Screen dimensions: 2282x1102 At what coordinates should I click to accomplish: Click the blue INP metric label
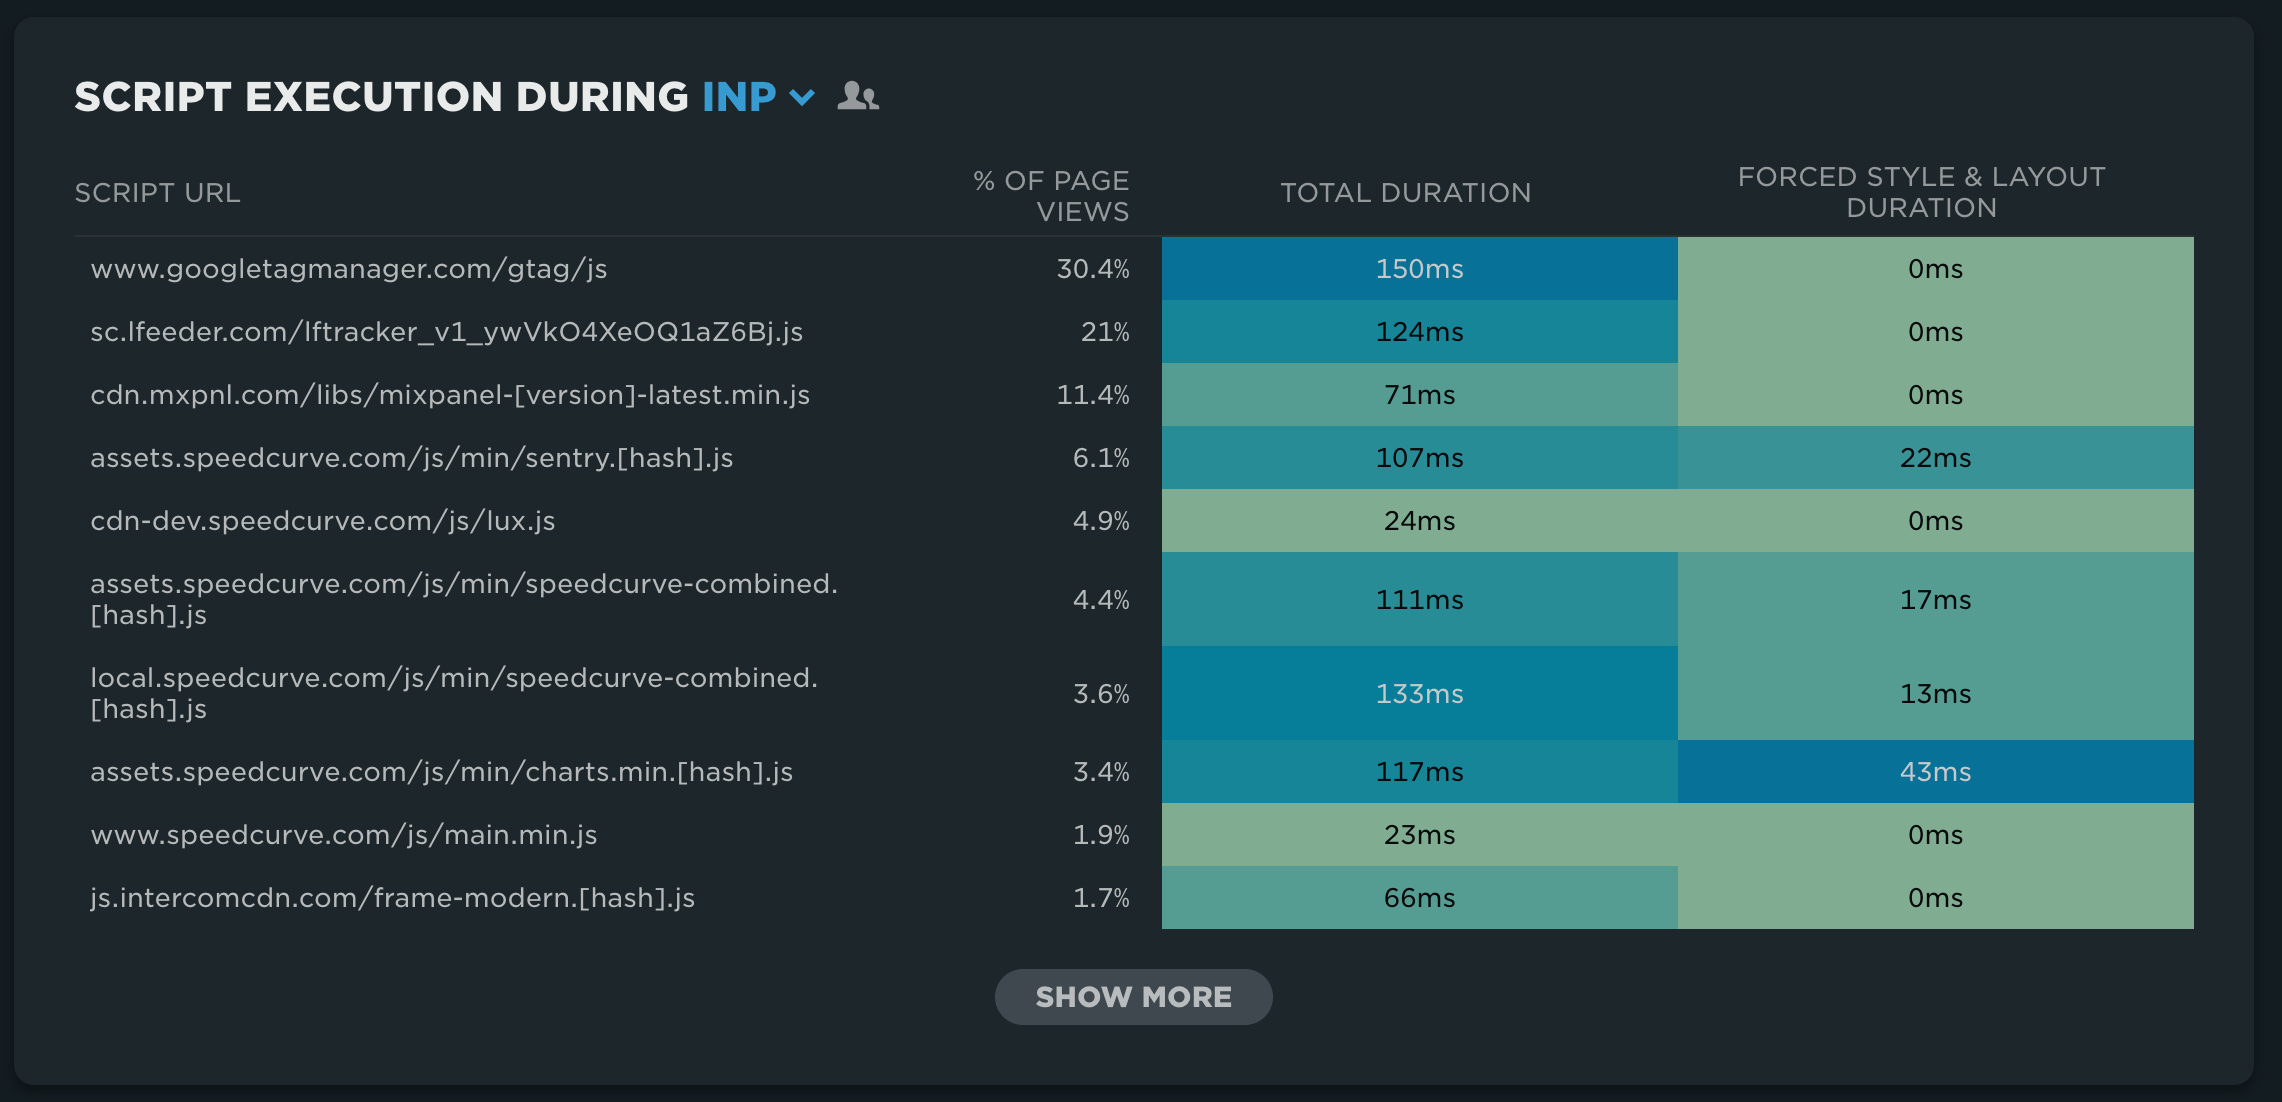[x=739, y=97]
